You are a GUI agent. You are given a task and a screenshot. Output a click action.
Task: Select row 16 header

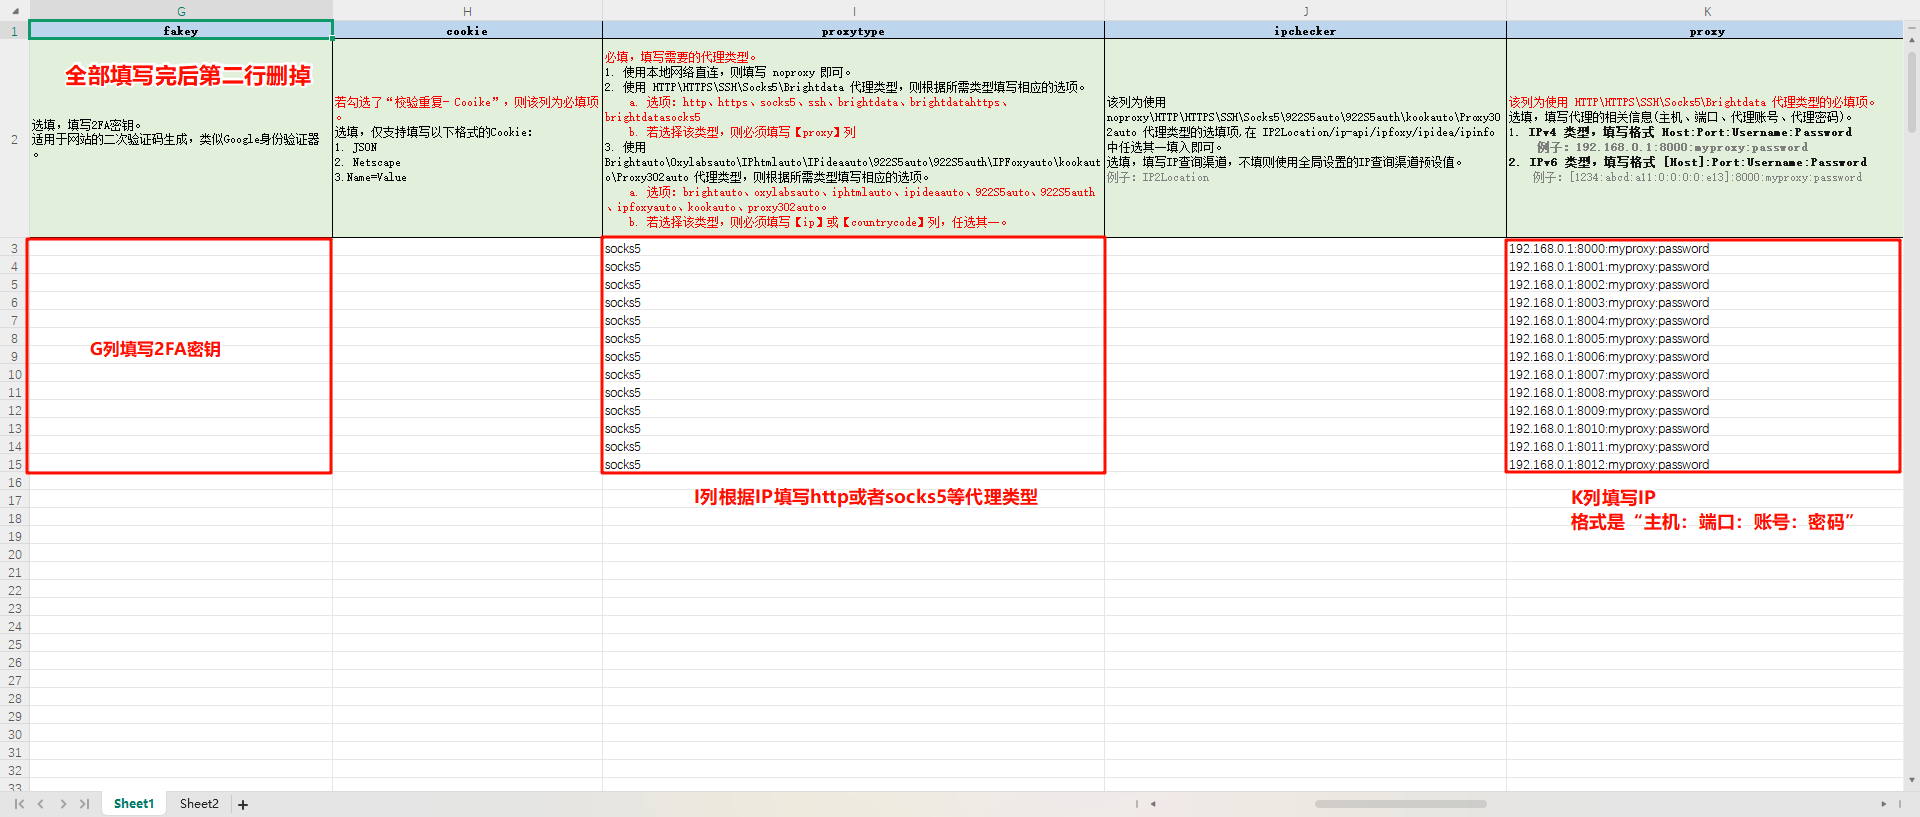click(14, 483)
